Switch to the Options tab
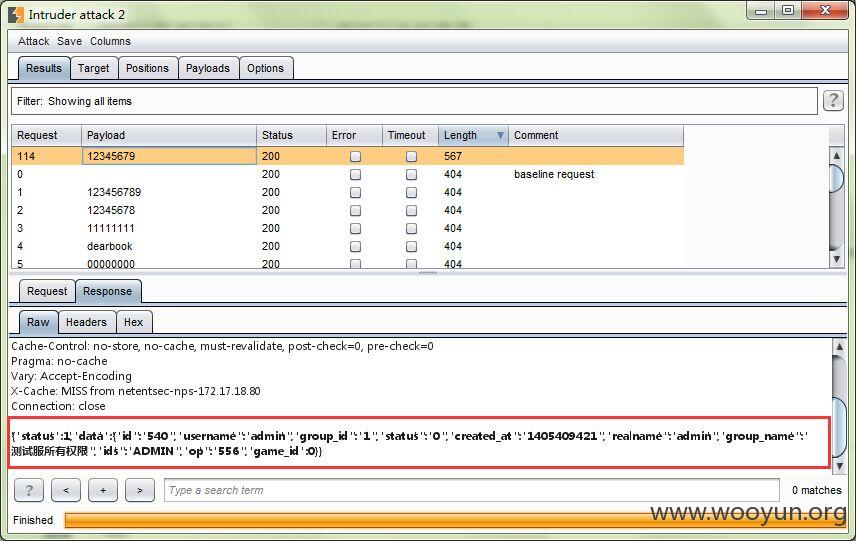This screenshot has width=856, height=541. pyautogui.click(x=265, y=68)
